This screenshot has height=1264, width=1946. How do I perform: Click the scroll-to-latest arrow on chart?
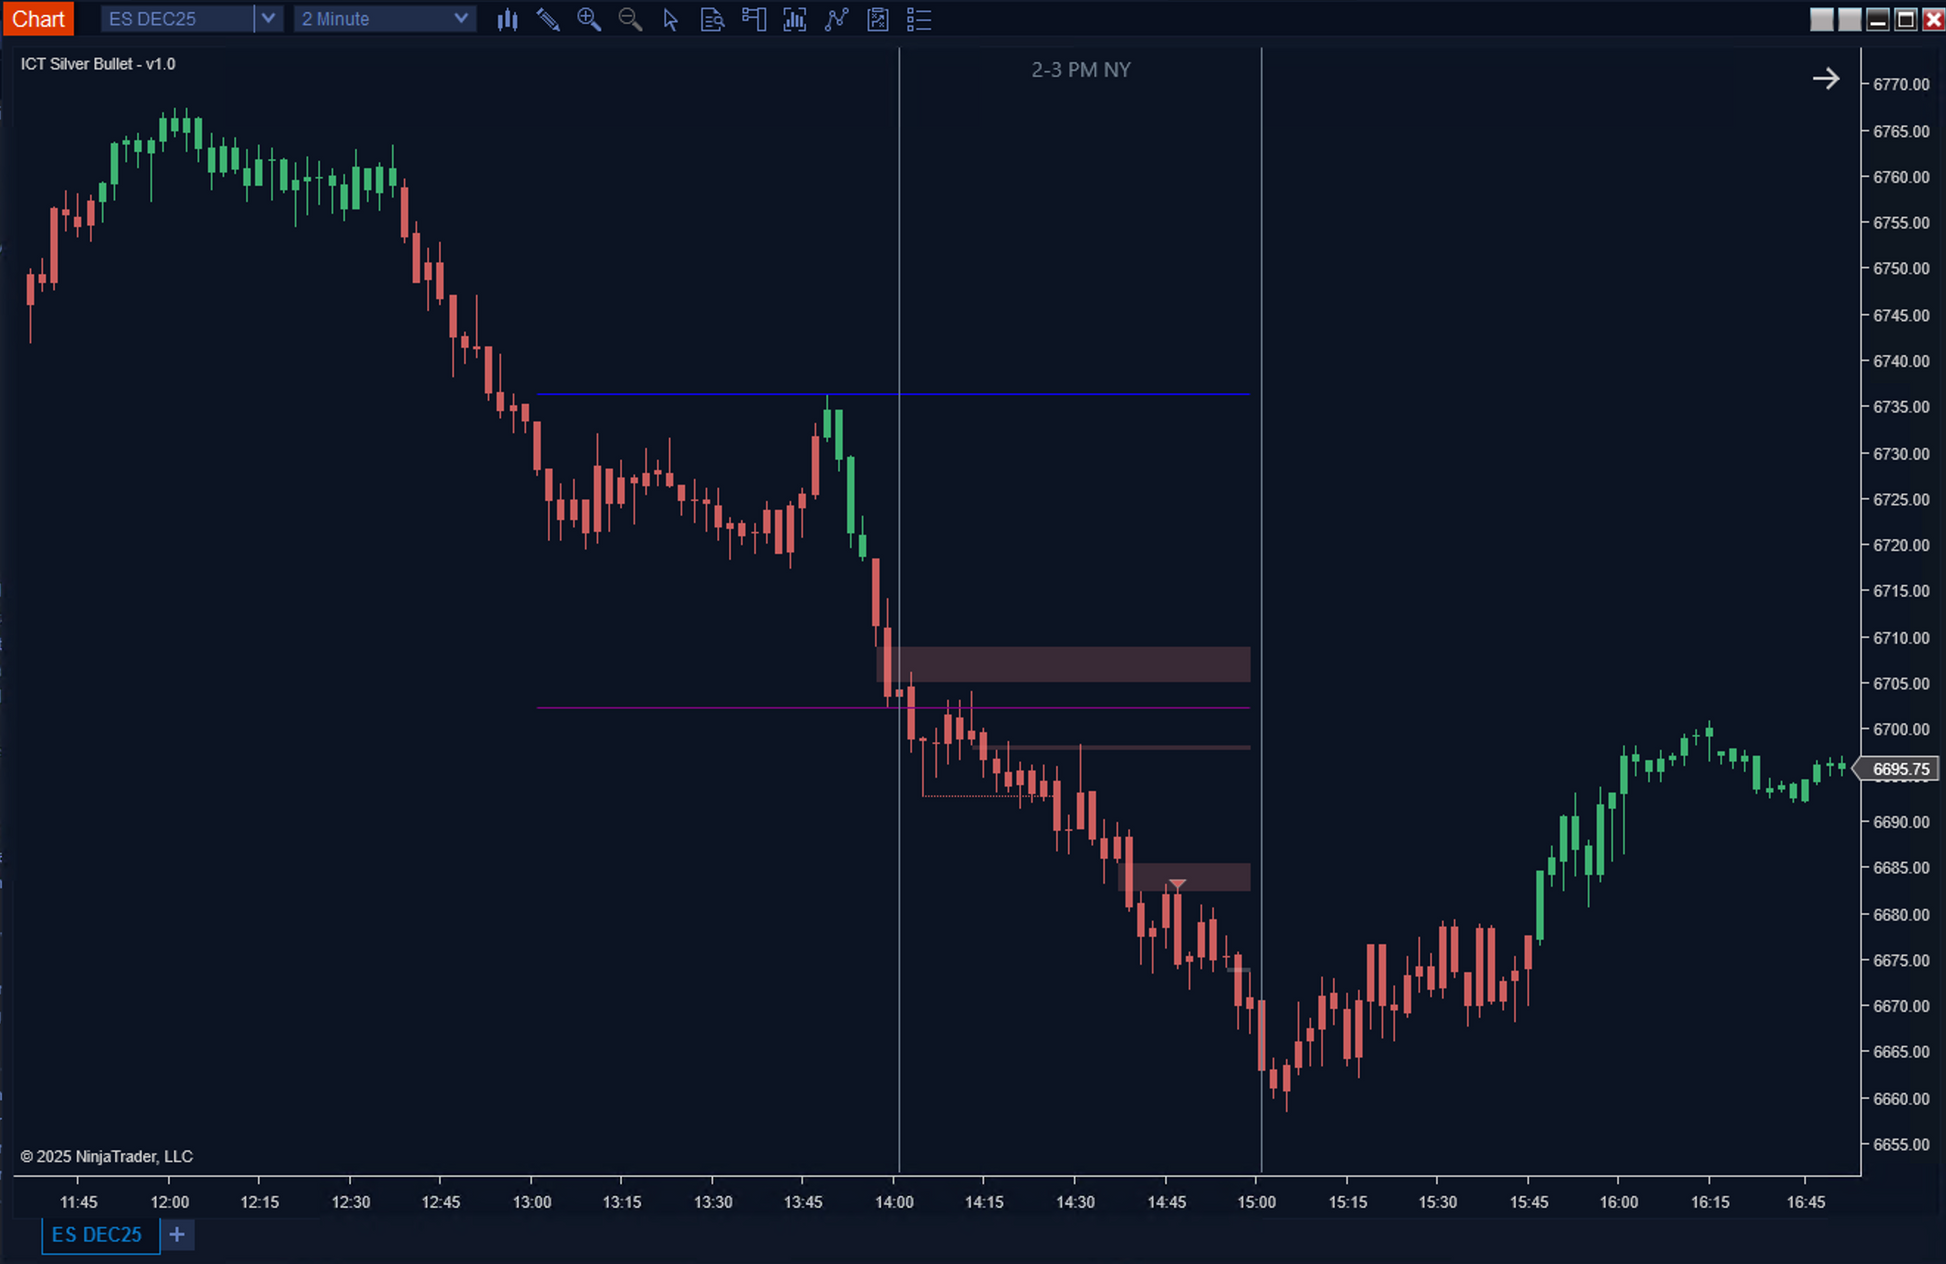coord(1826,78)
